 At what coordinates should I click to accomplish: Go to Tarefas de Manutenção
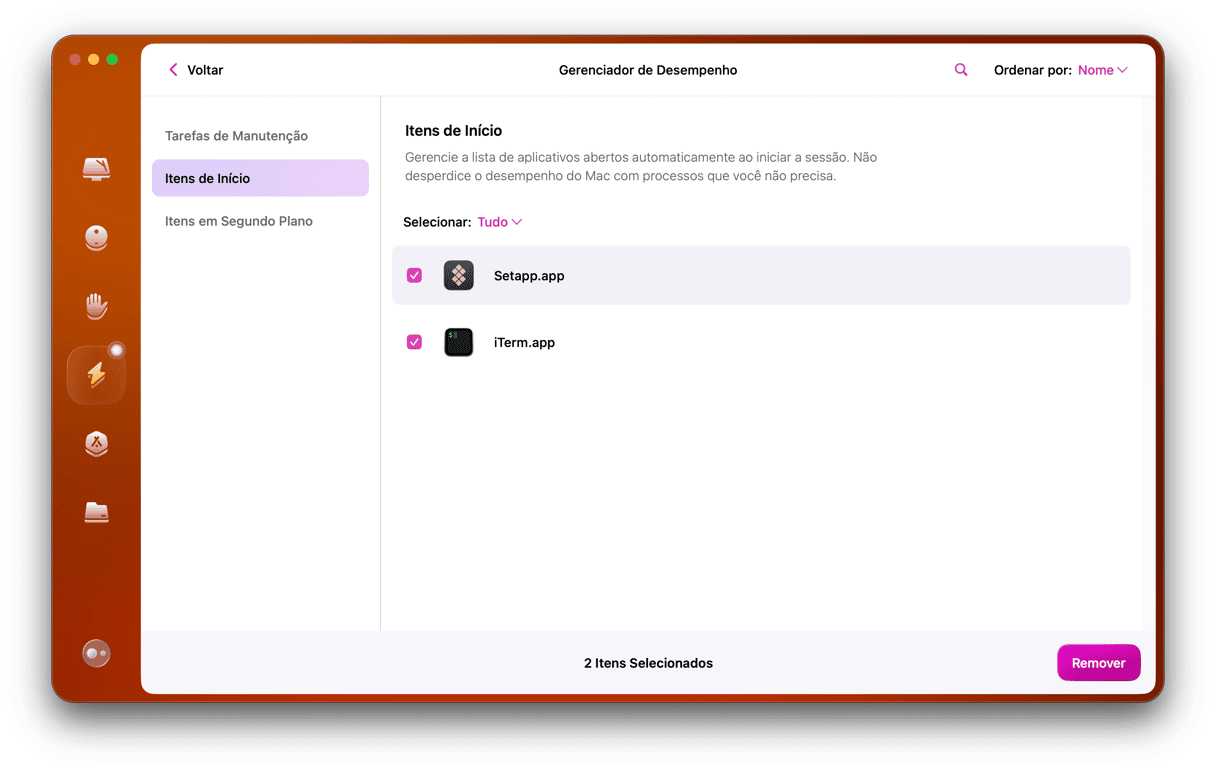[236, 136]
